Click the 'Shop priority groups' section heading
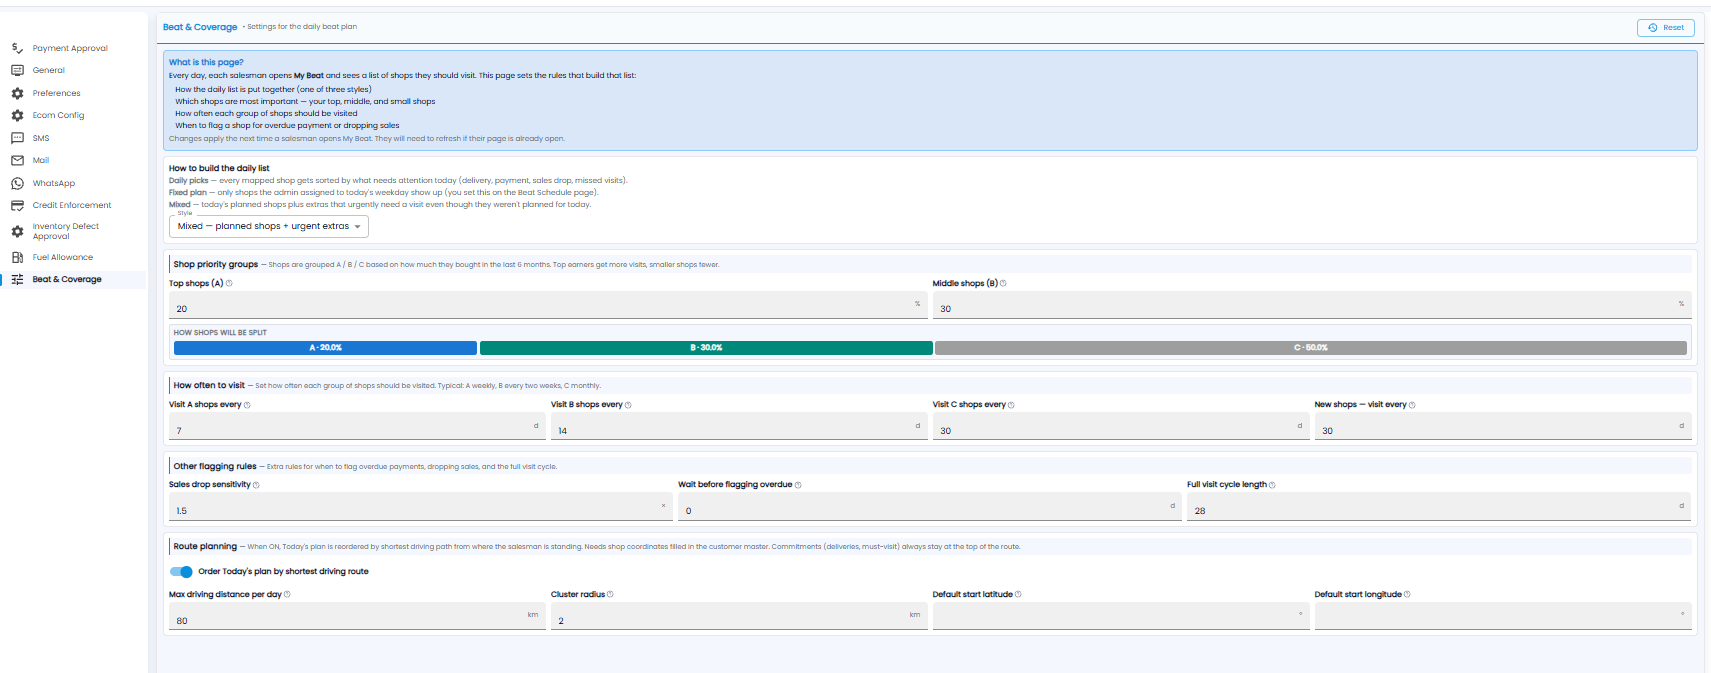1711x673 pixels. coord(216,265)
